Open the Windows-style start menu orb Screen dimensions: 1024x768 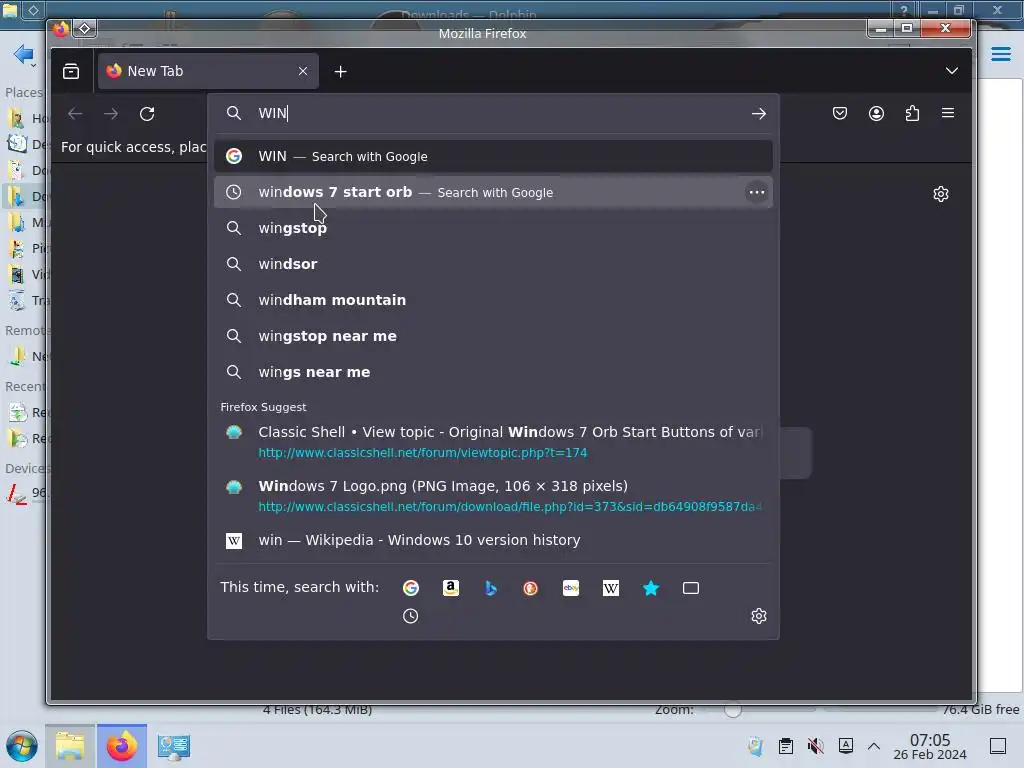pyautogui.click(x=22, y=746)
